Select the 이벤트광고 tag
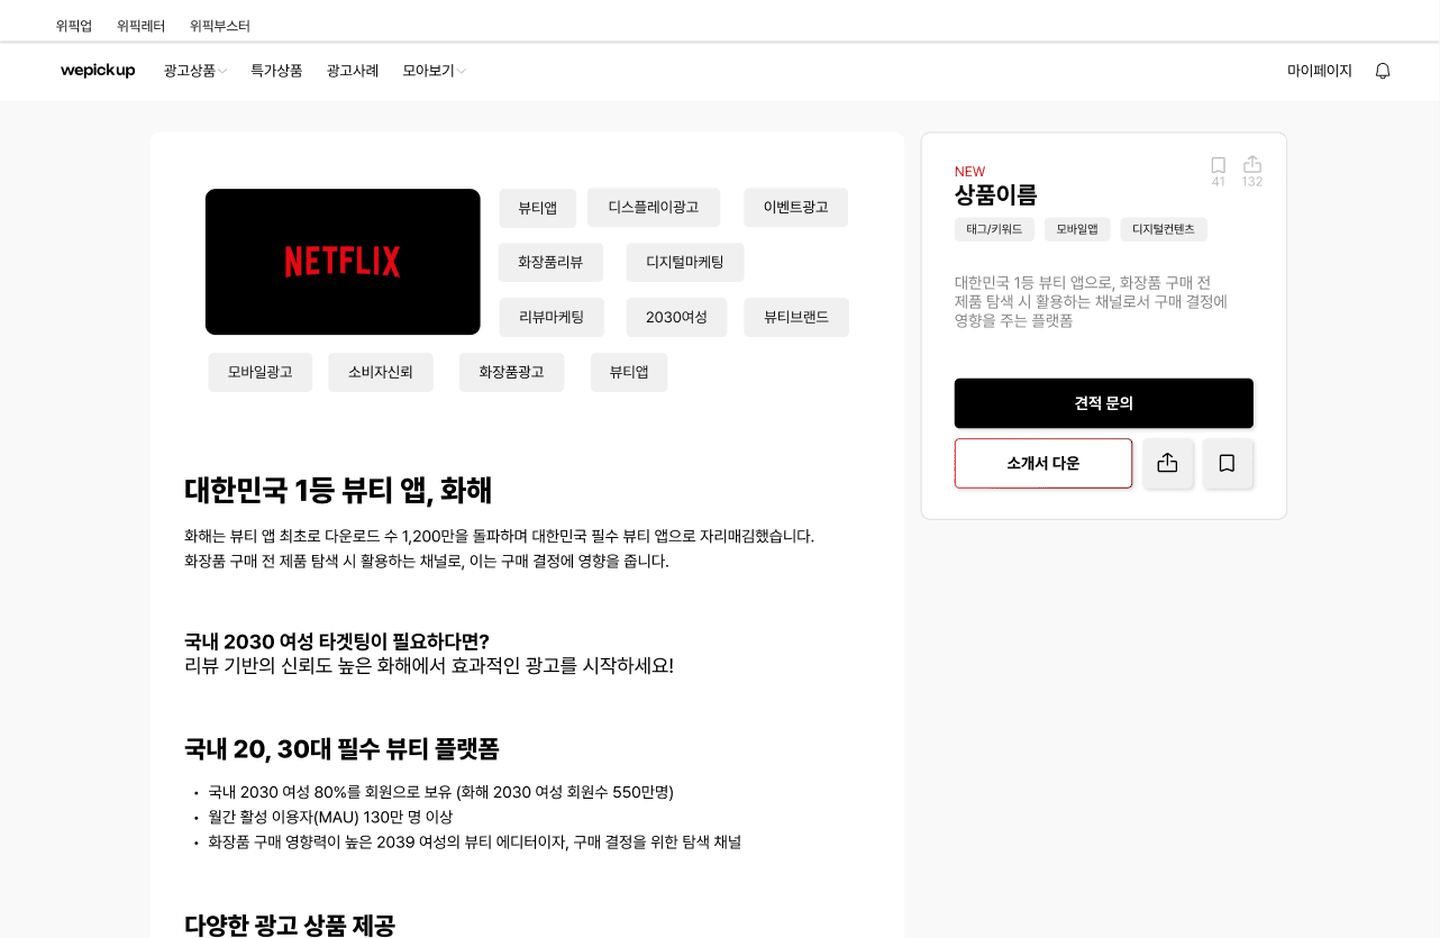The height and width of the screenshot is (938, 1440). point(796,207)
